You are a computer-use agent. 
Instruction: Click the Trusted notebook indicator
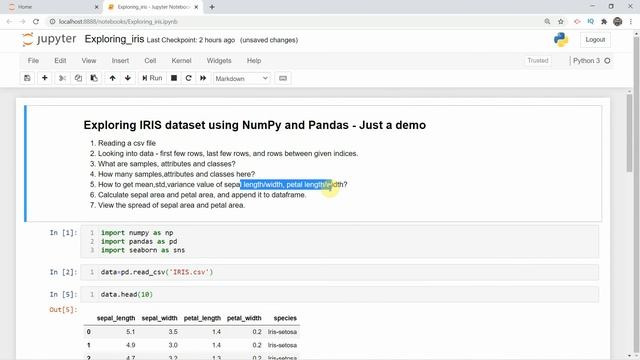538,60
